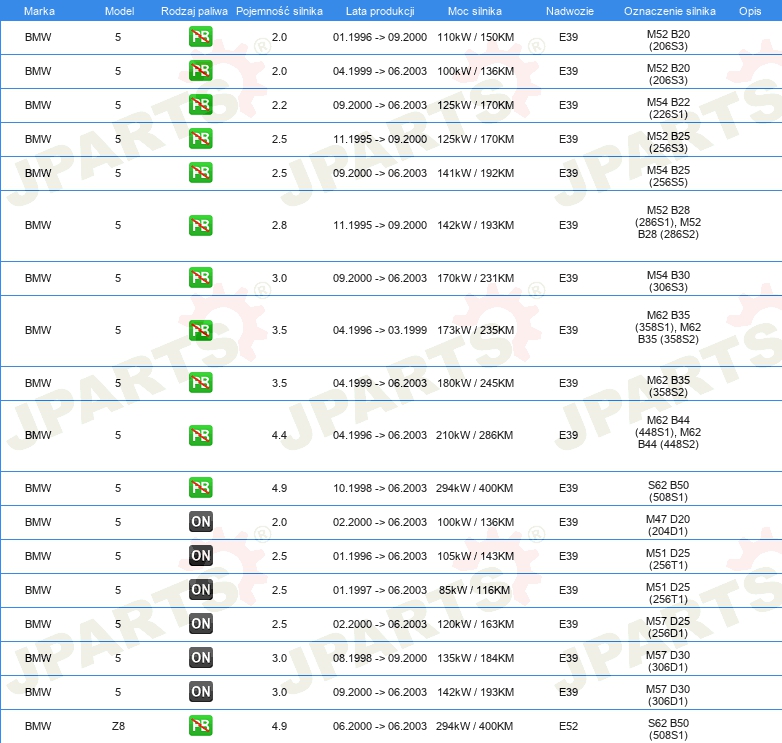Click the engine code M62 B35 (358S1), M62 B35 (358S2)
782x743 pixels.
point(668,327)
